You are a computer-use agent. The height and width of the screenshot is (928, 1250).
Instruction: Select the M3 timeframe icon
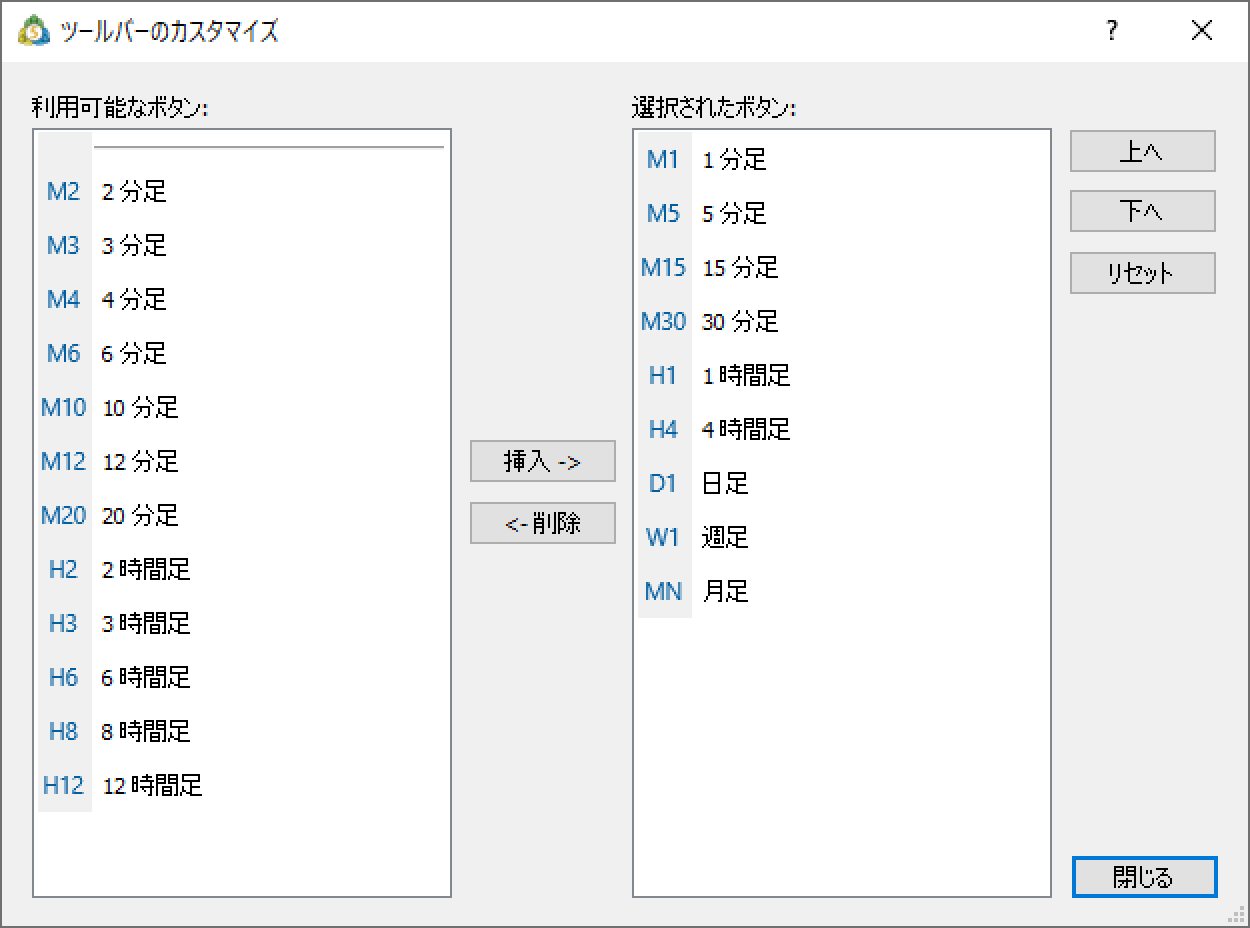(x=63, y=245)
